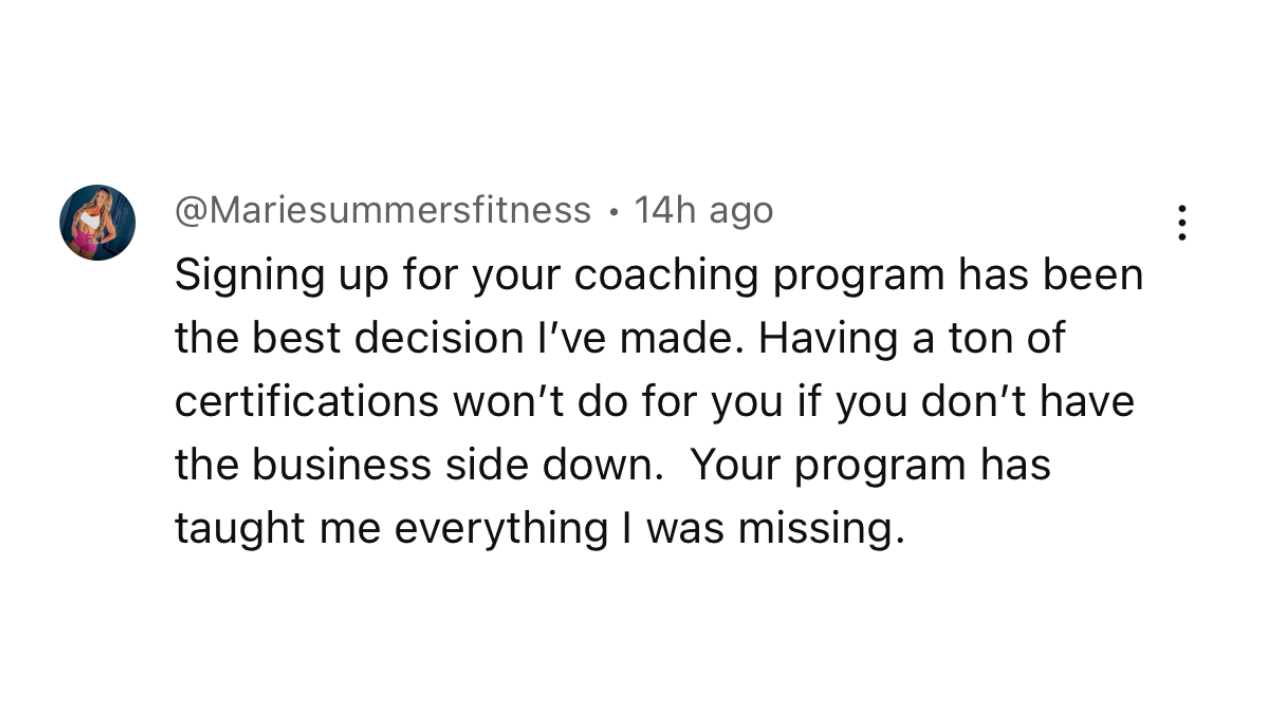Click the dot separator beside the username
The width and height of the screenshot is (1280, 720).
click(x=613, y=212)
